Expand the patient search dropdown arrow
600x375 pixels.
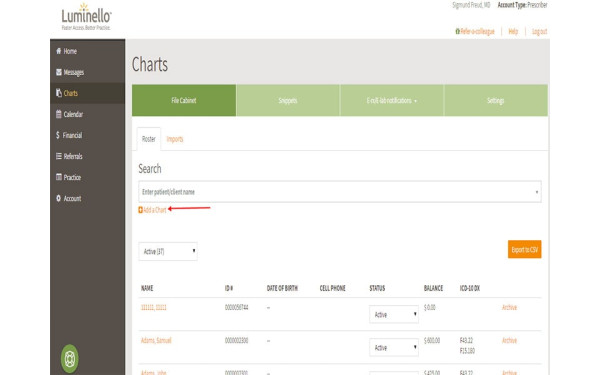(x=536, y=192)
